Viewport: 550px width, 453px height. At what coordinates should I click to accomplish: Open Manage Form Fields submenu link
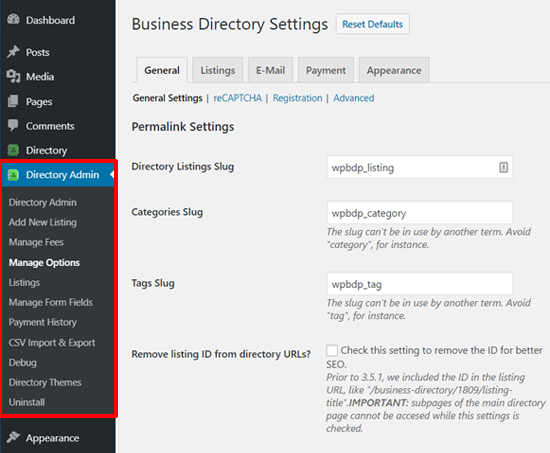[51, 302]
